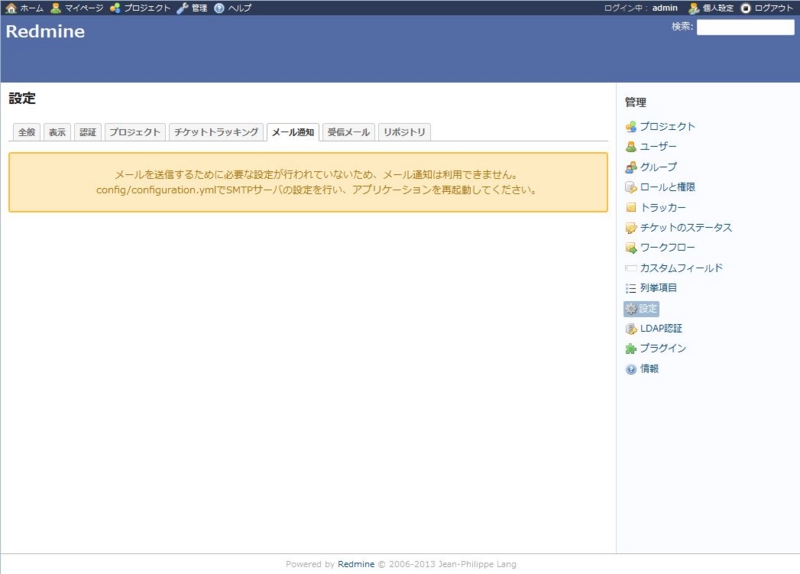800x574 pixels.
Task: Click the sidebar グループ icon
Action: click(x=631, y=167)
